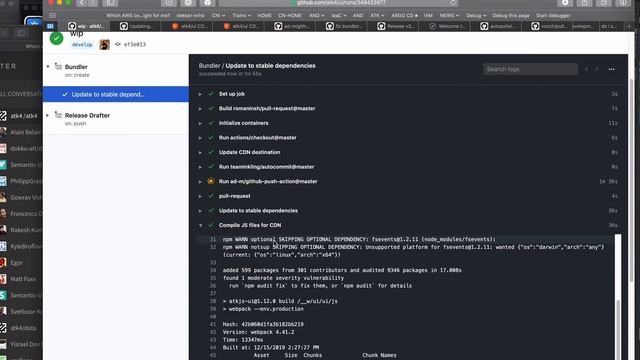Click the Bundler breadcrumb in log header

point(209,66)
